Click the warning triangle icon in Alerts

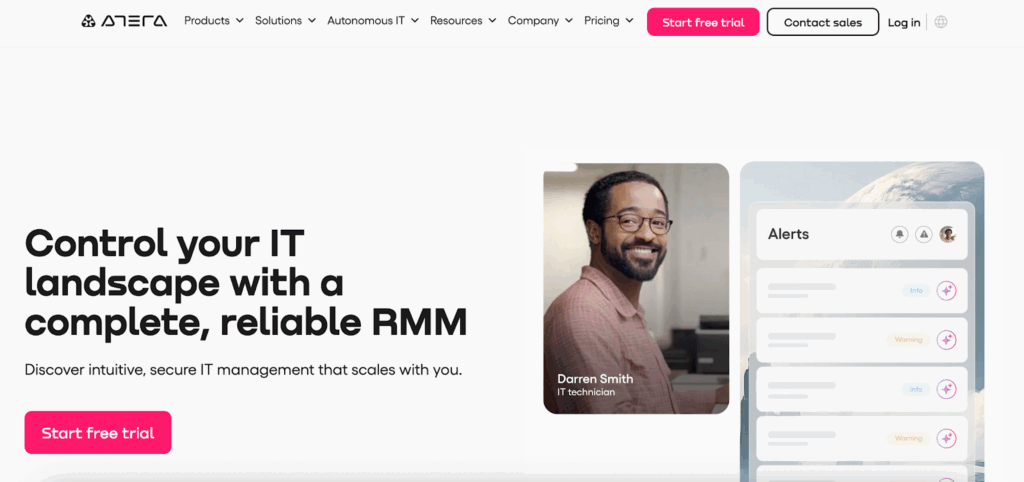(x=923, y=234)
